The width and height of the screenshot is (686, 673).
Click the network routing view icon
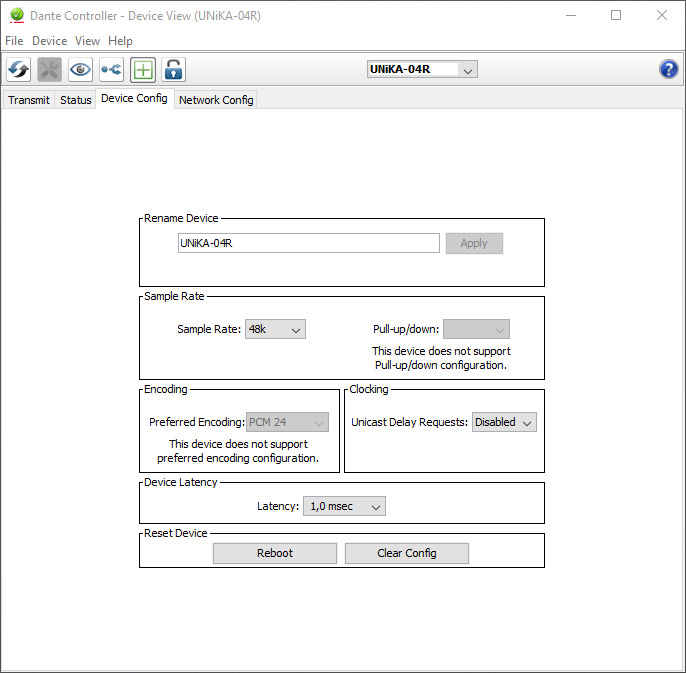pyautogui.click(x=111, y=69)
